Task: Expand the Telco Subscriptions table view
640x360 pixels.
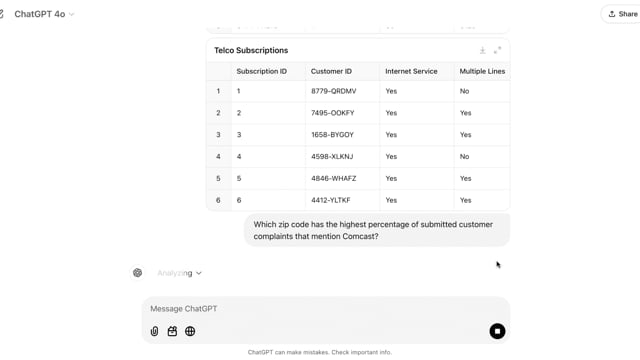Action: coord(497,50)
